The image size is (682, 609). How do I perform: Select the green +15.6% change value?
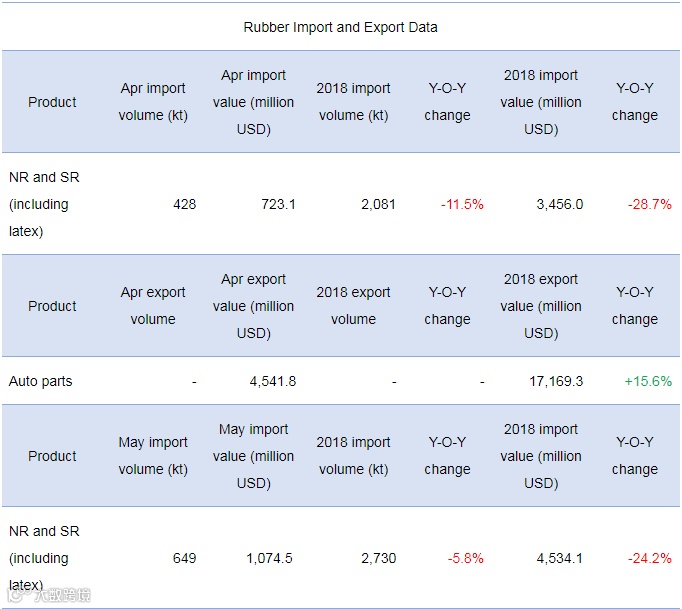point(648,381)
